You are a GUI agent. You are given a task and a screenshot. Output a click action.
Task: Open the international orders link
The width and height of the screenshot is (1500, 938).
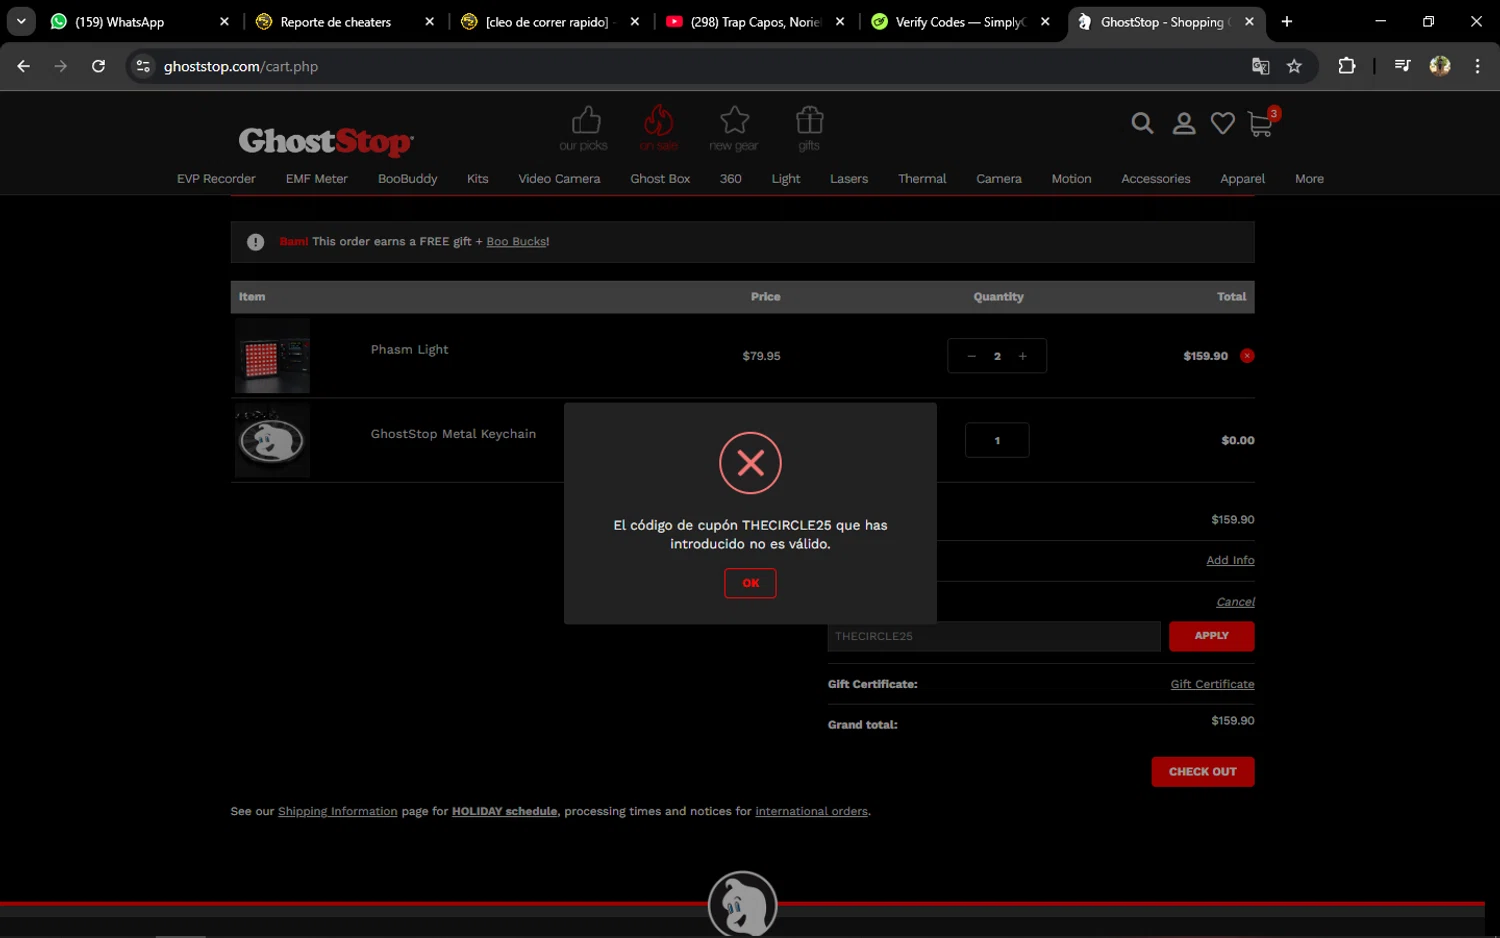click(811, 812)
